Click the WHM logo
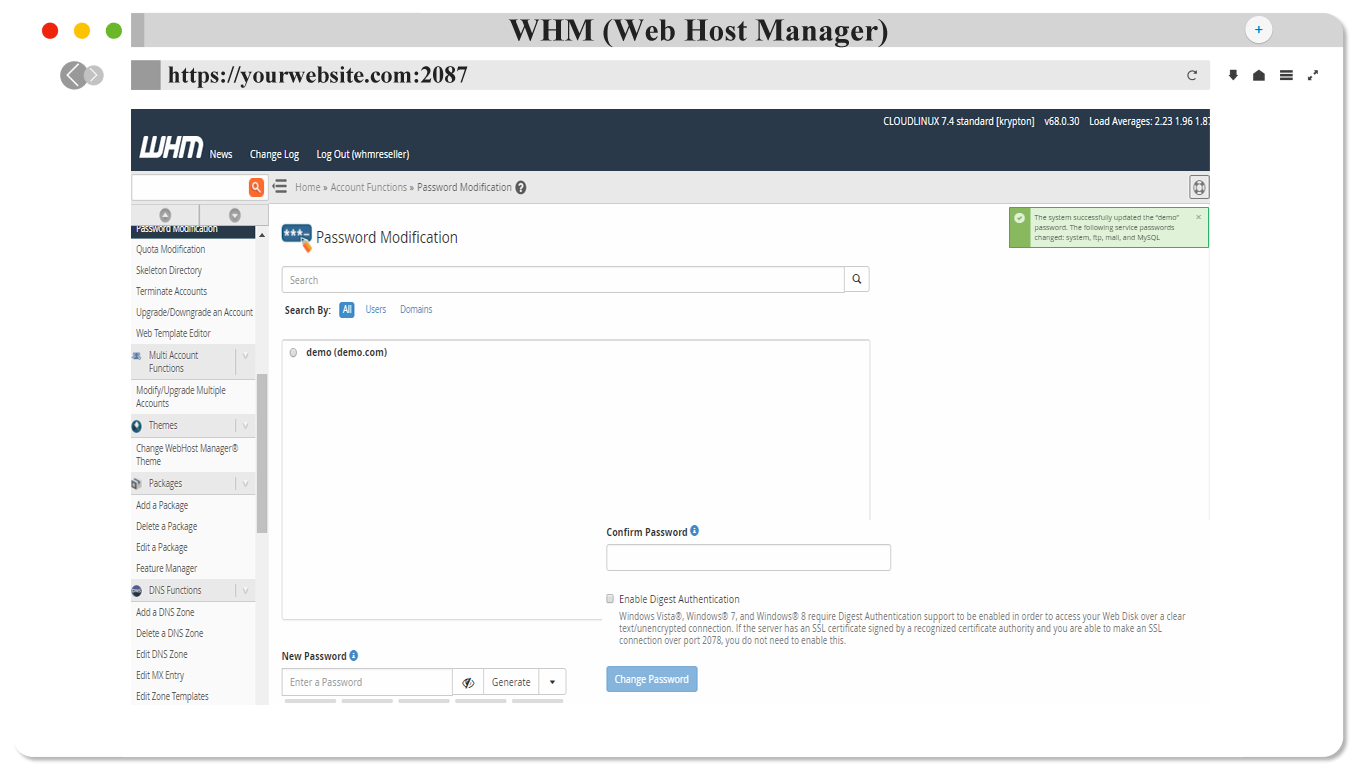 [x=171, y=147]
